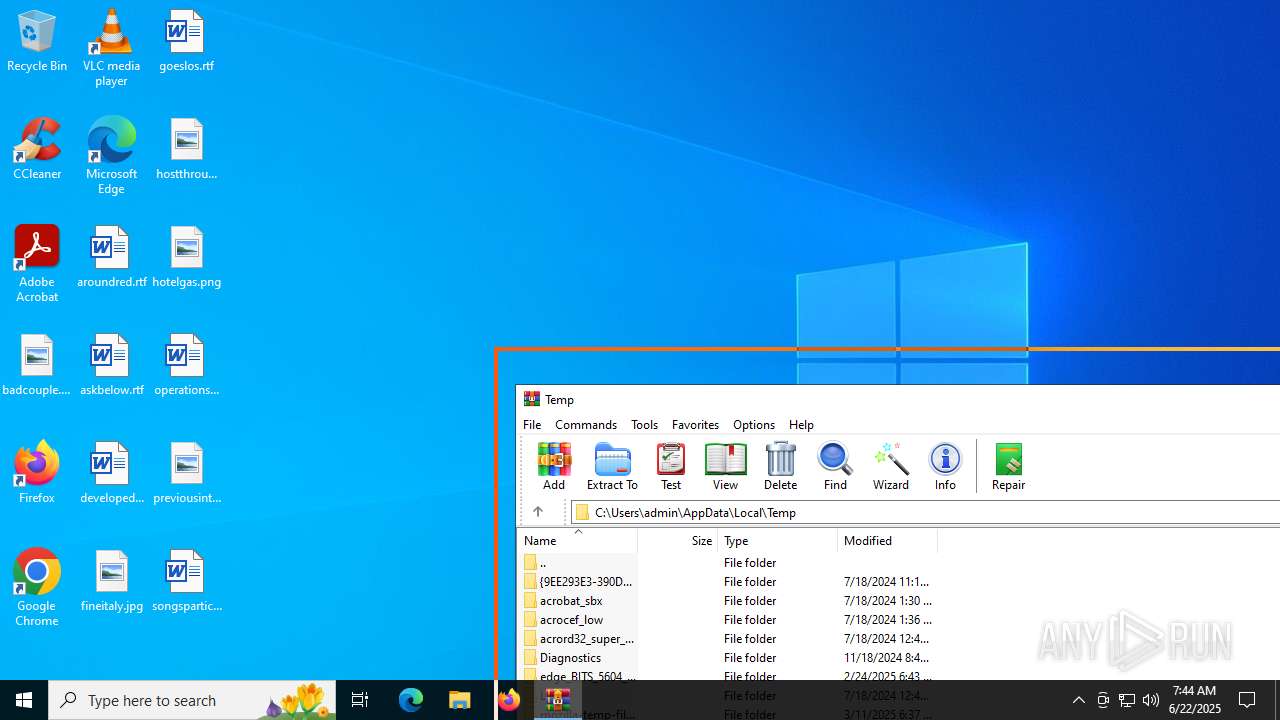Select the Firefox desktop shortcut

[37, 473]
